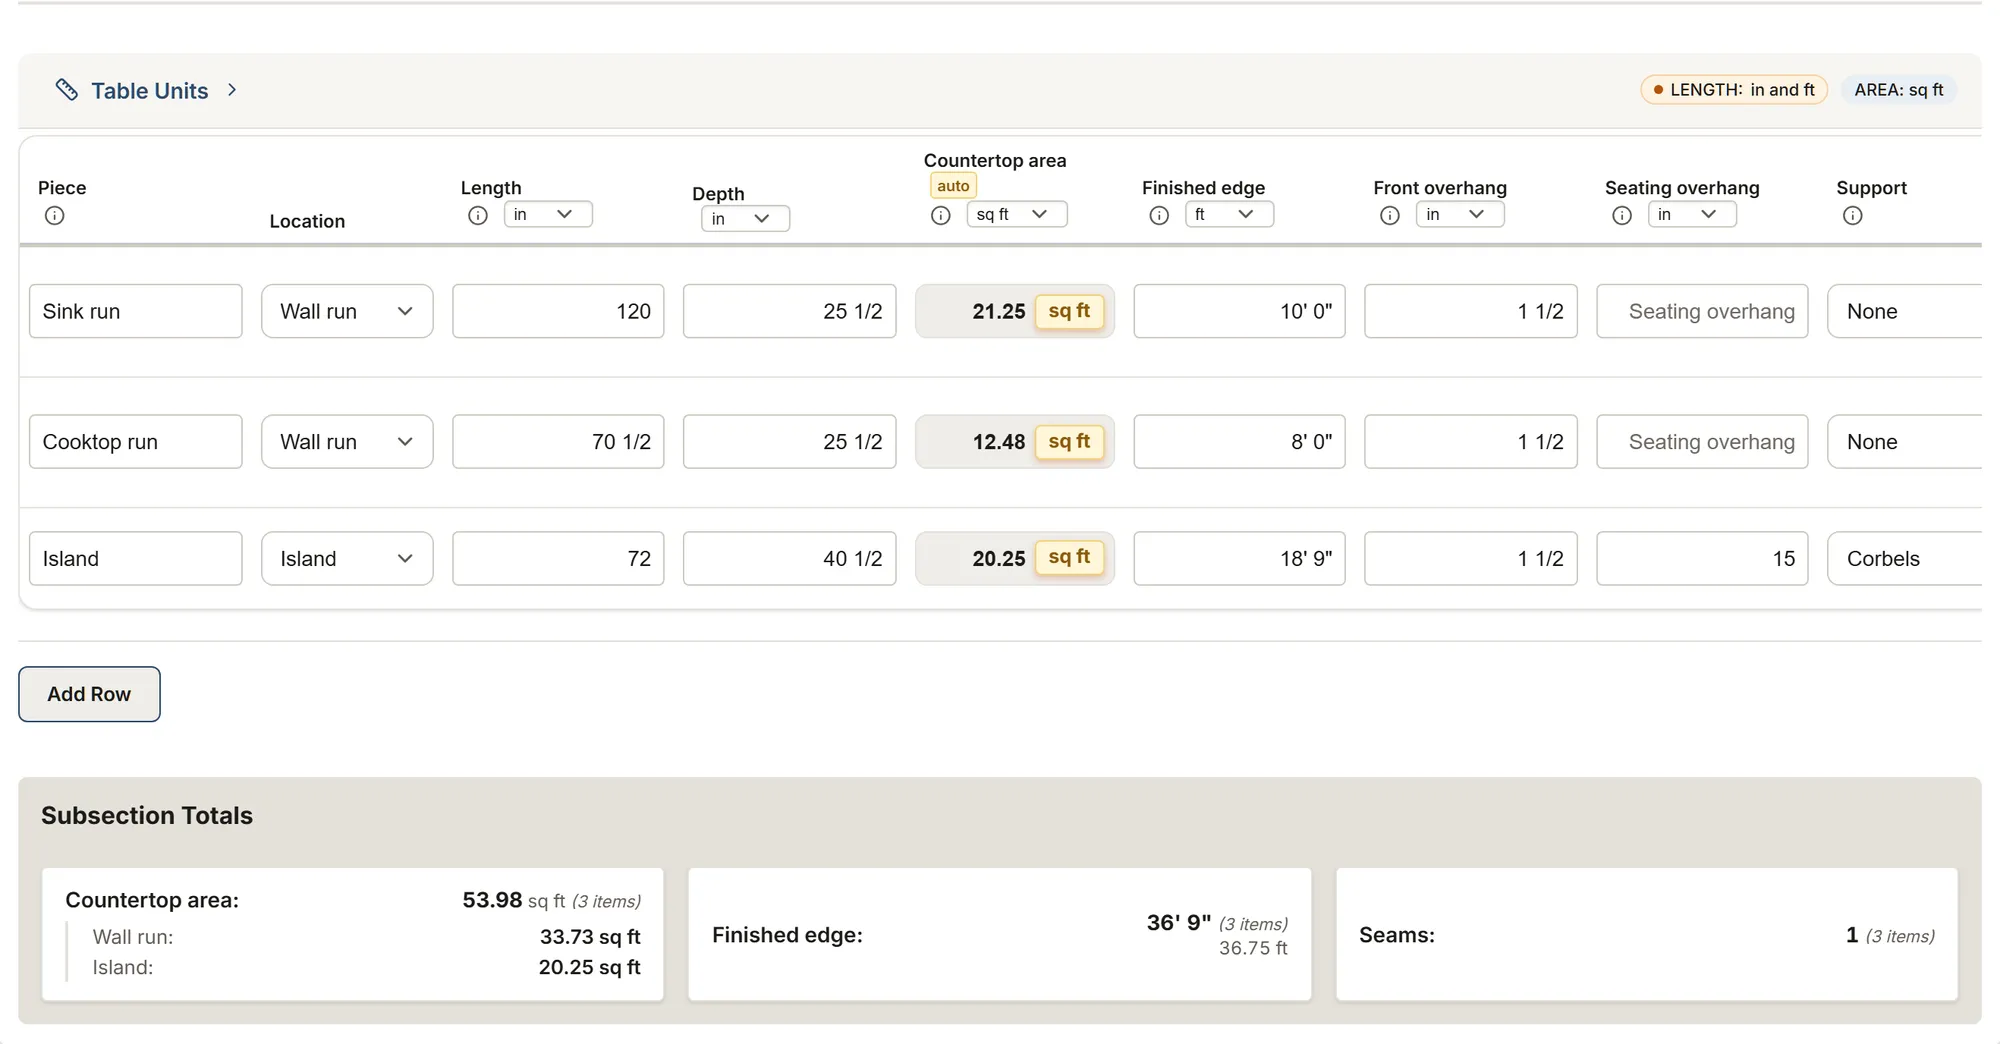
Task: Edit Sink run length 120 field
Action: point(558,311)
